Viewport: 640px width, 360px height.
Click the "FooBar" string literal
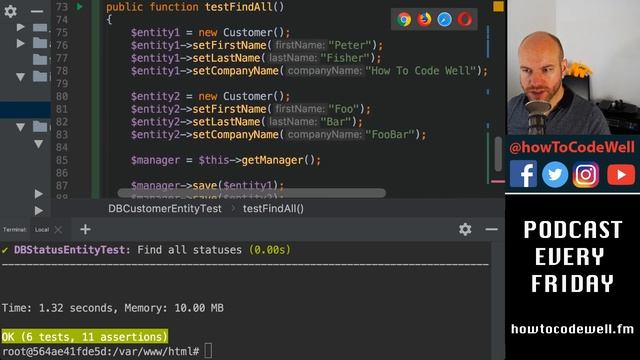click(390, 134)
